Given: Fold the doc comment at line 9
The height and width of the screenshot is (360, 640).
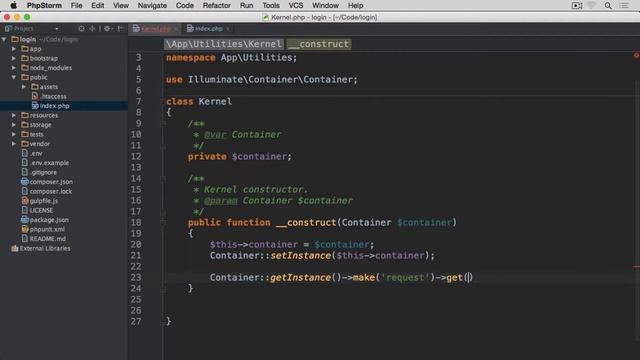Looking at the screenshot, I should [x=163, y=124].
